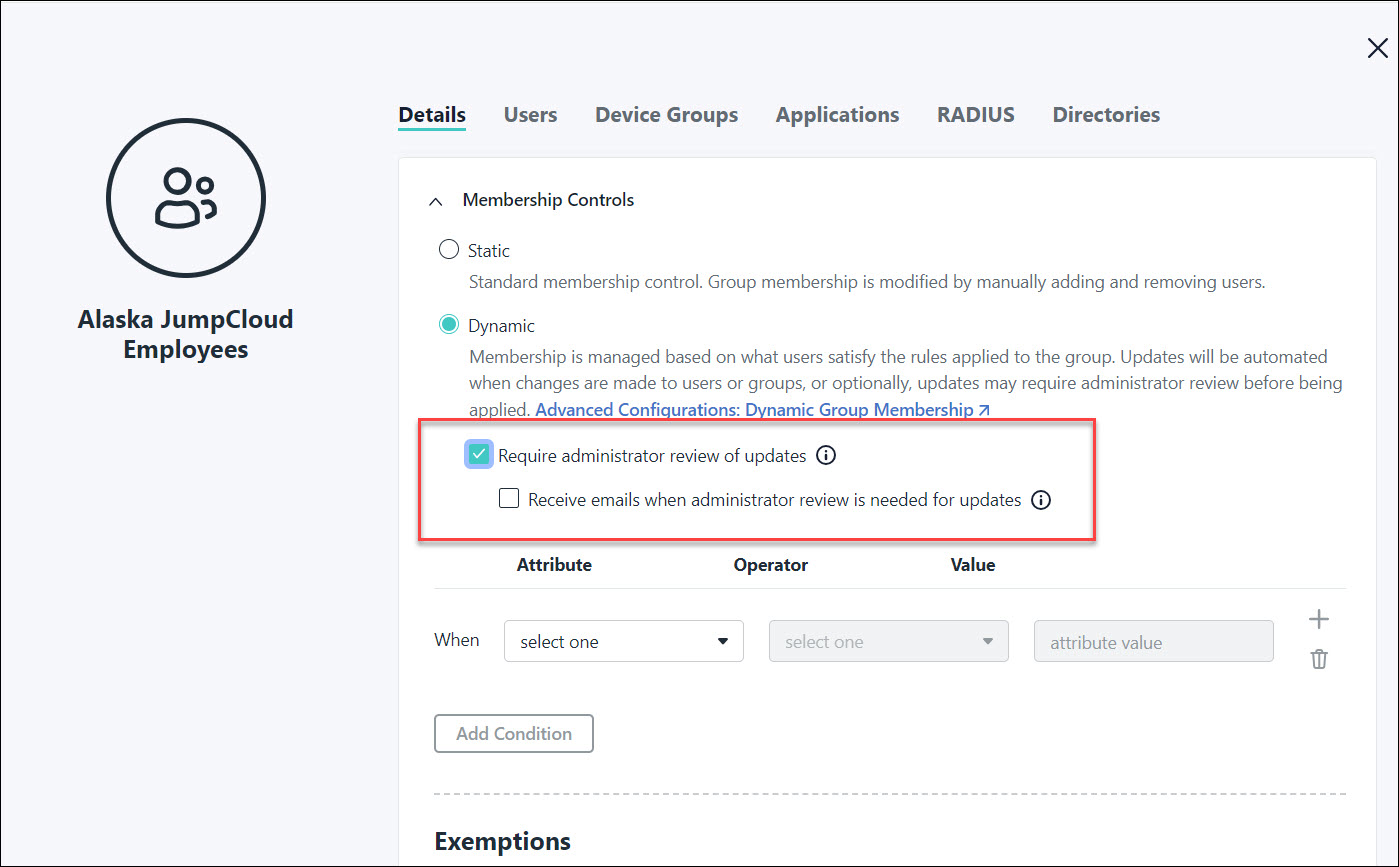Screen dimensions: 1399x867
Task: Delete the condition row via trash icon
Action: pos(1318,658)
